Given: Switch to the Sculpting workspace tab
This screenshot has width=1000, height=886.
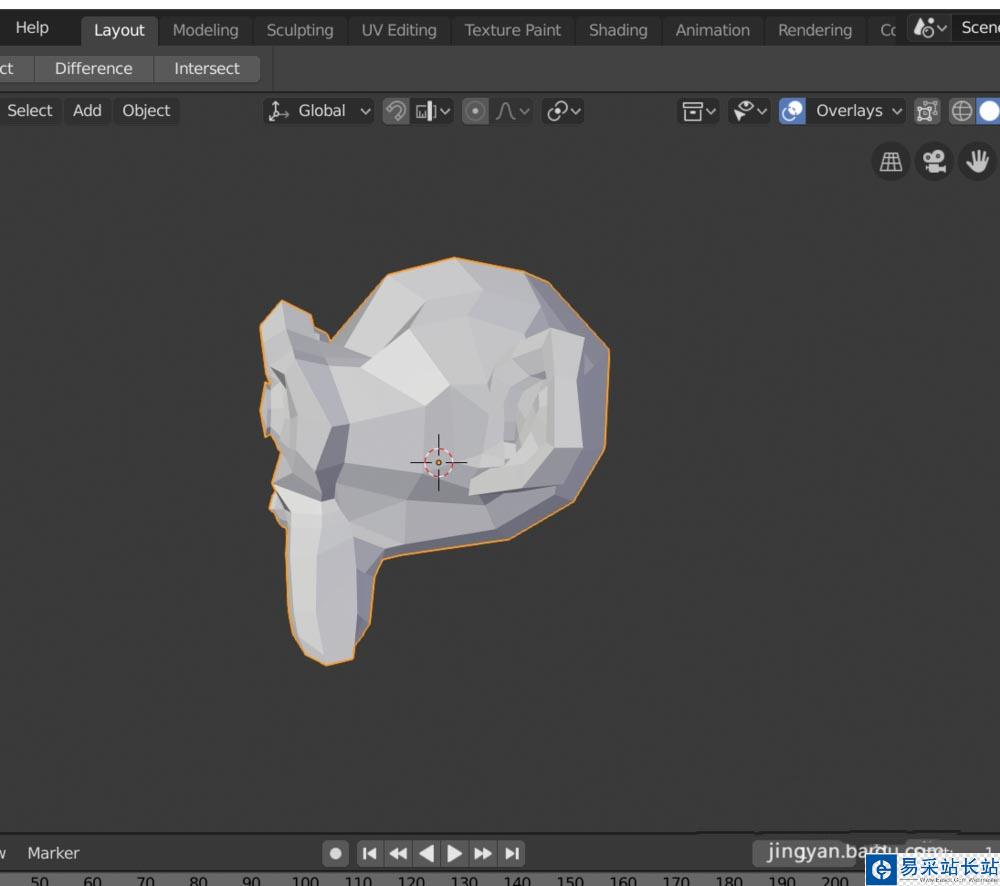Looking at the screenshot, I should point(300,30).
